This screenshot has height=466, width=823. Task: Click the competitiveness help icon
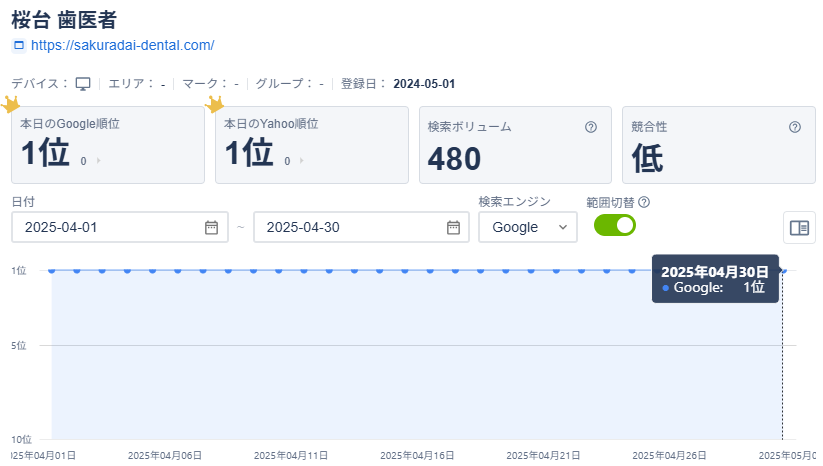(x=795, y=127)
